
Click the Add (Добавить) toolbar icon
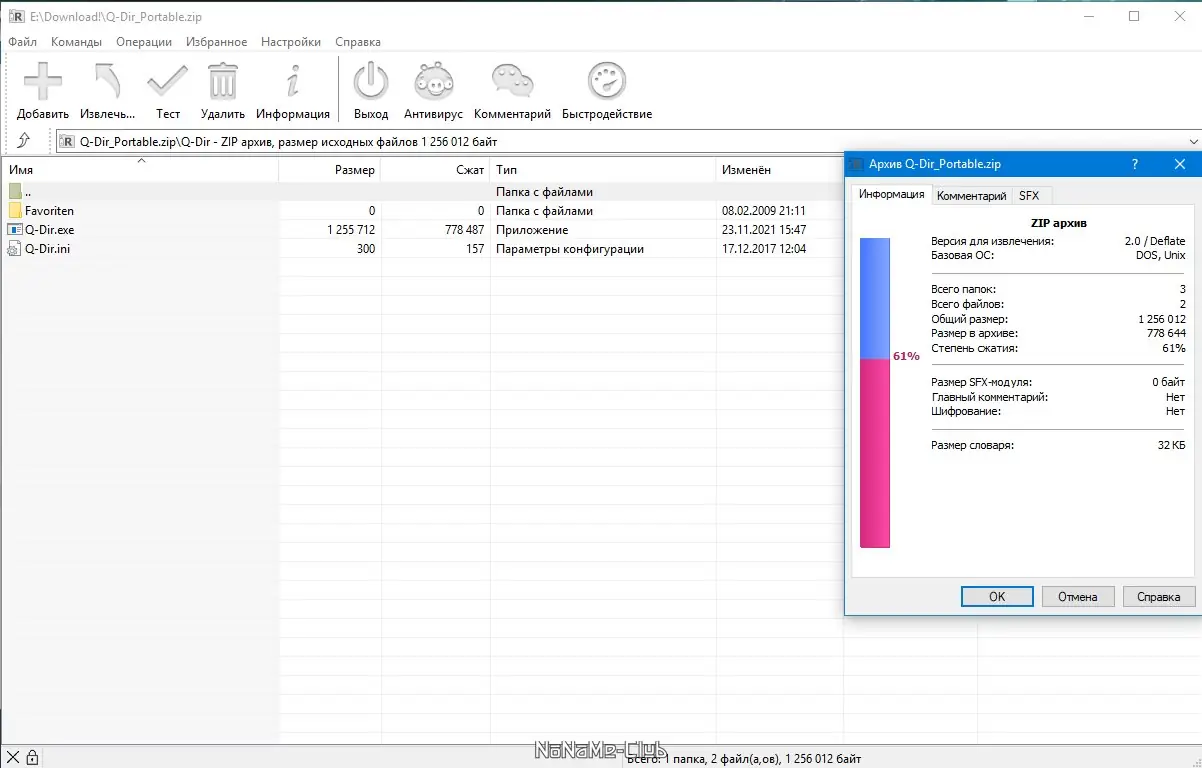pos(43,81)
